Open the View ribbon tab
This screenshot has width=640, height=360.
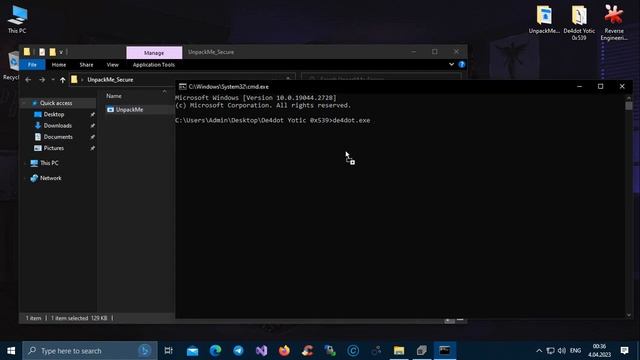click(113, 64)
